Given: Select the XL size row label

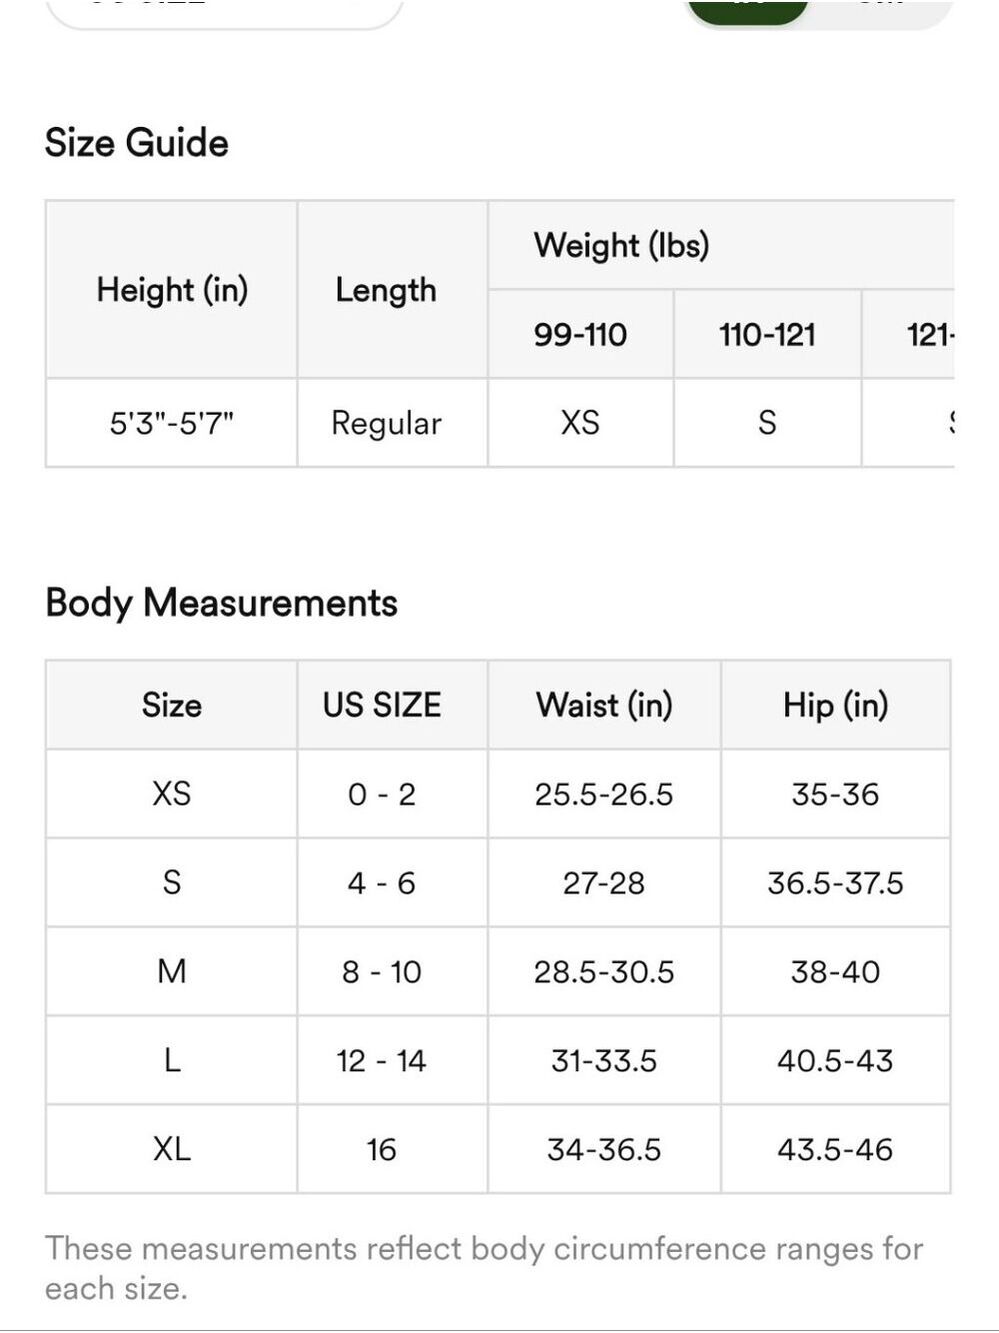Looking at the screenshot, I should click(172, 1149).
